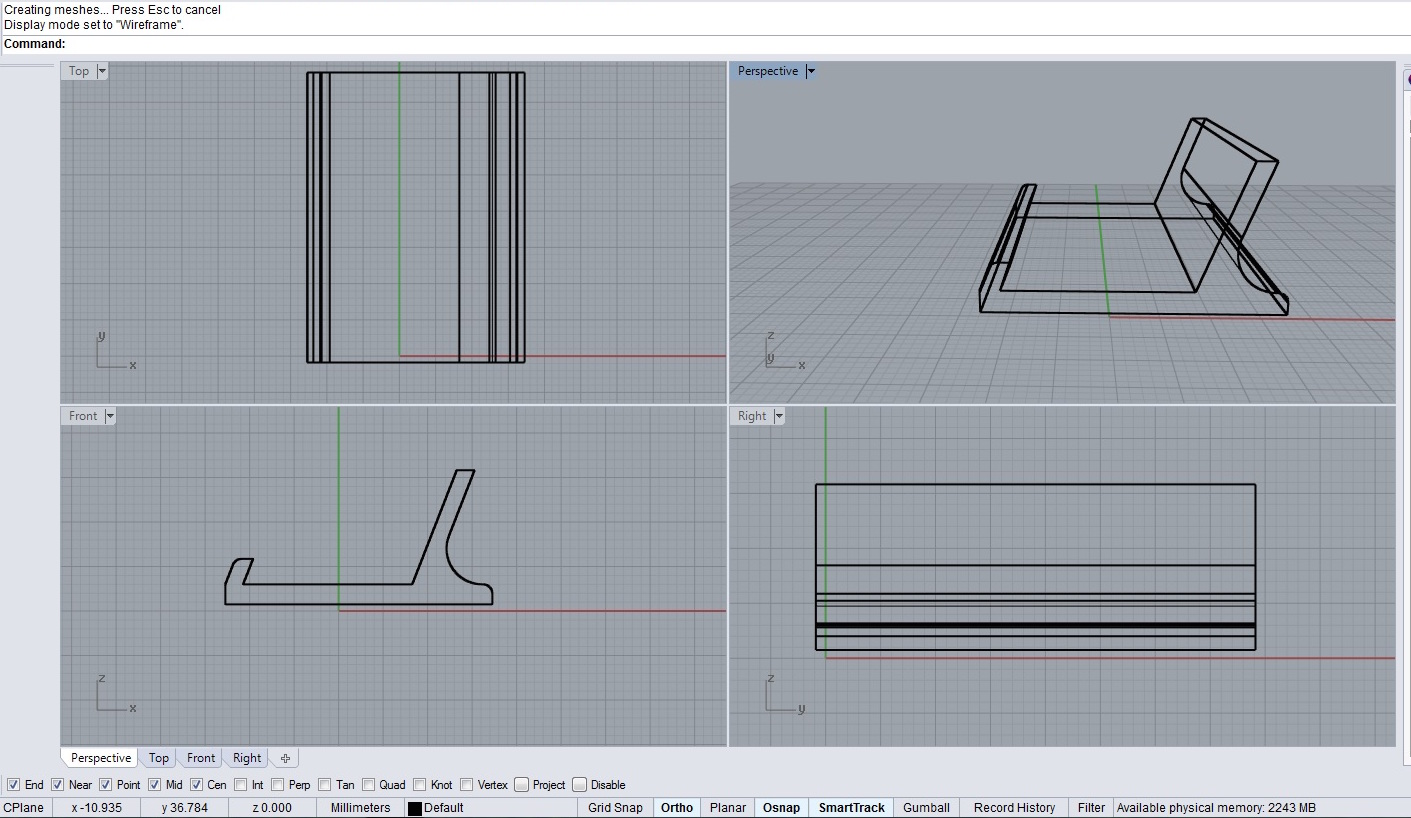Turn off Ortho mode in status bar
The image size is (1411, 818).
click(677, 808)
